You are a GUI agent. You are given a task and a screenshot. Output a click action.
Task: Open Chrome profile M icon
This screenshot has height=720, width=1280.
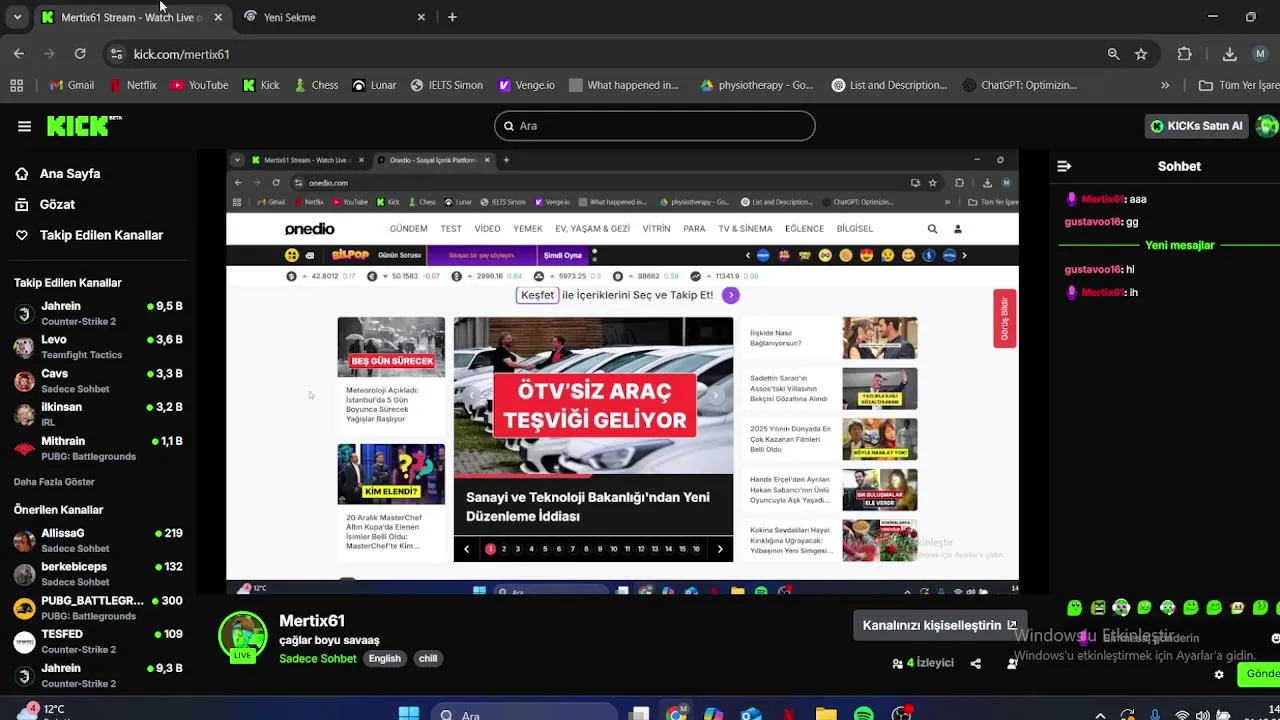click(x=1262, y=54)
